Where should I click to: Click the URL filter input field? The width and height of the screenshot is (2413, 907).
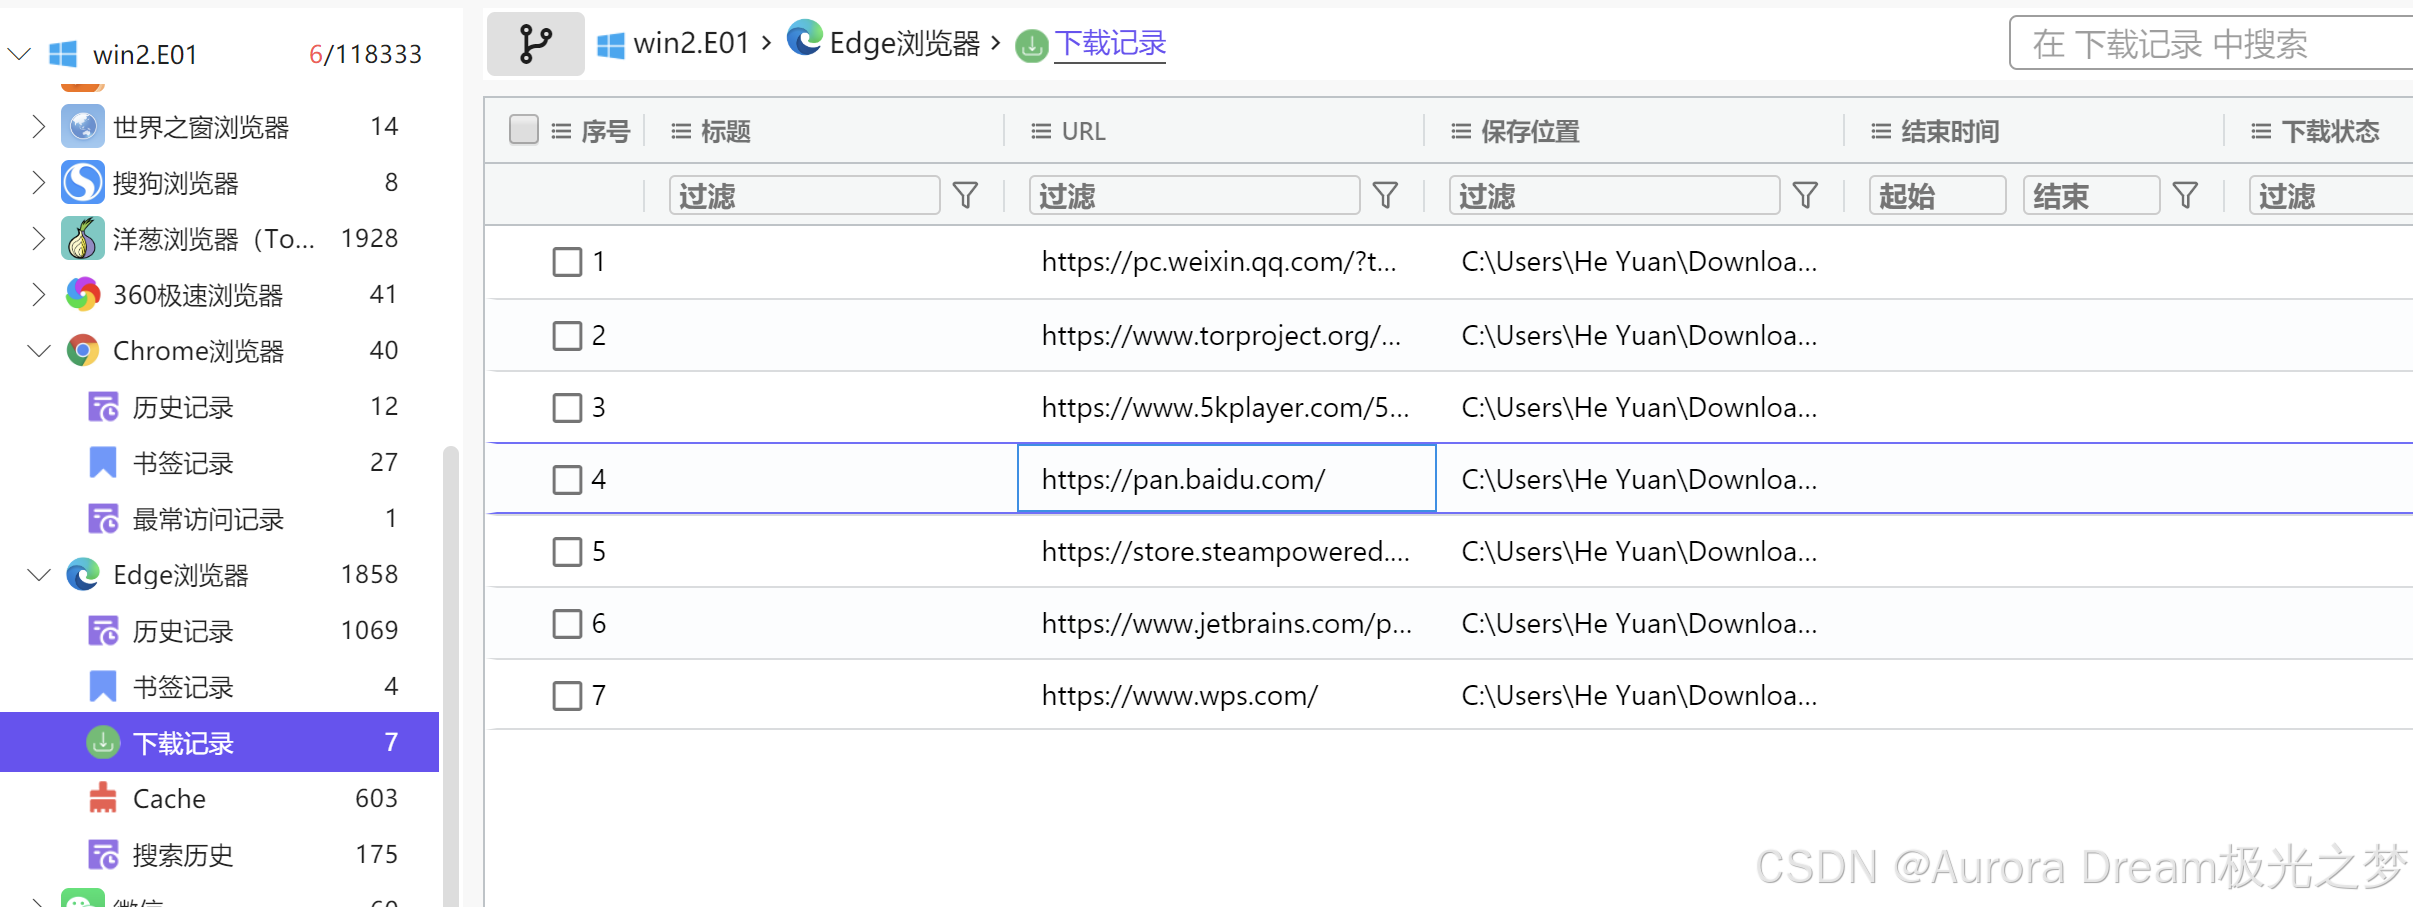pos(1195,195)
